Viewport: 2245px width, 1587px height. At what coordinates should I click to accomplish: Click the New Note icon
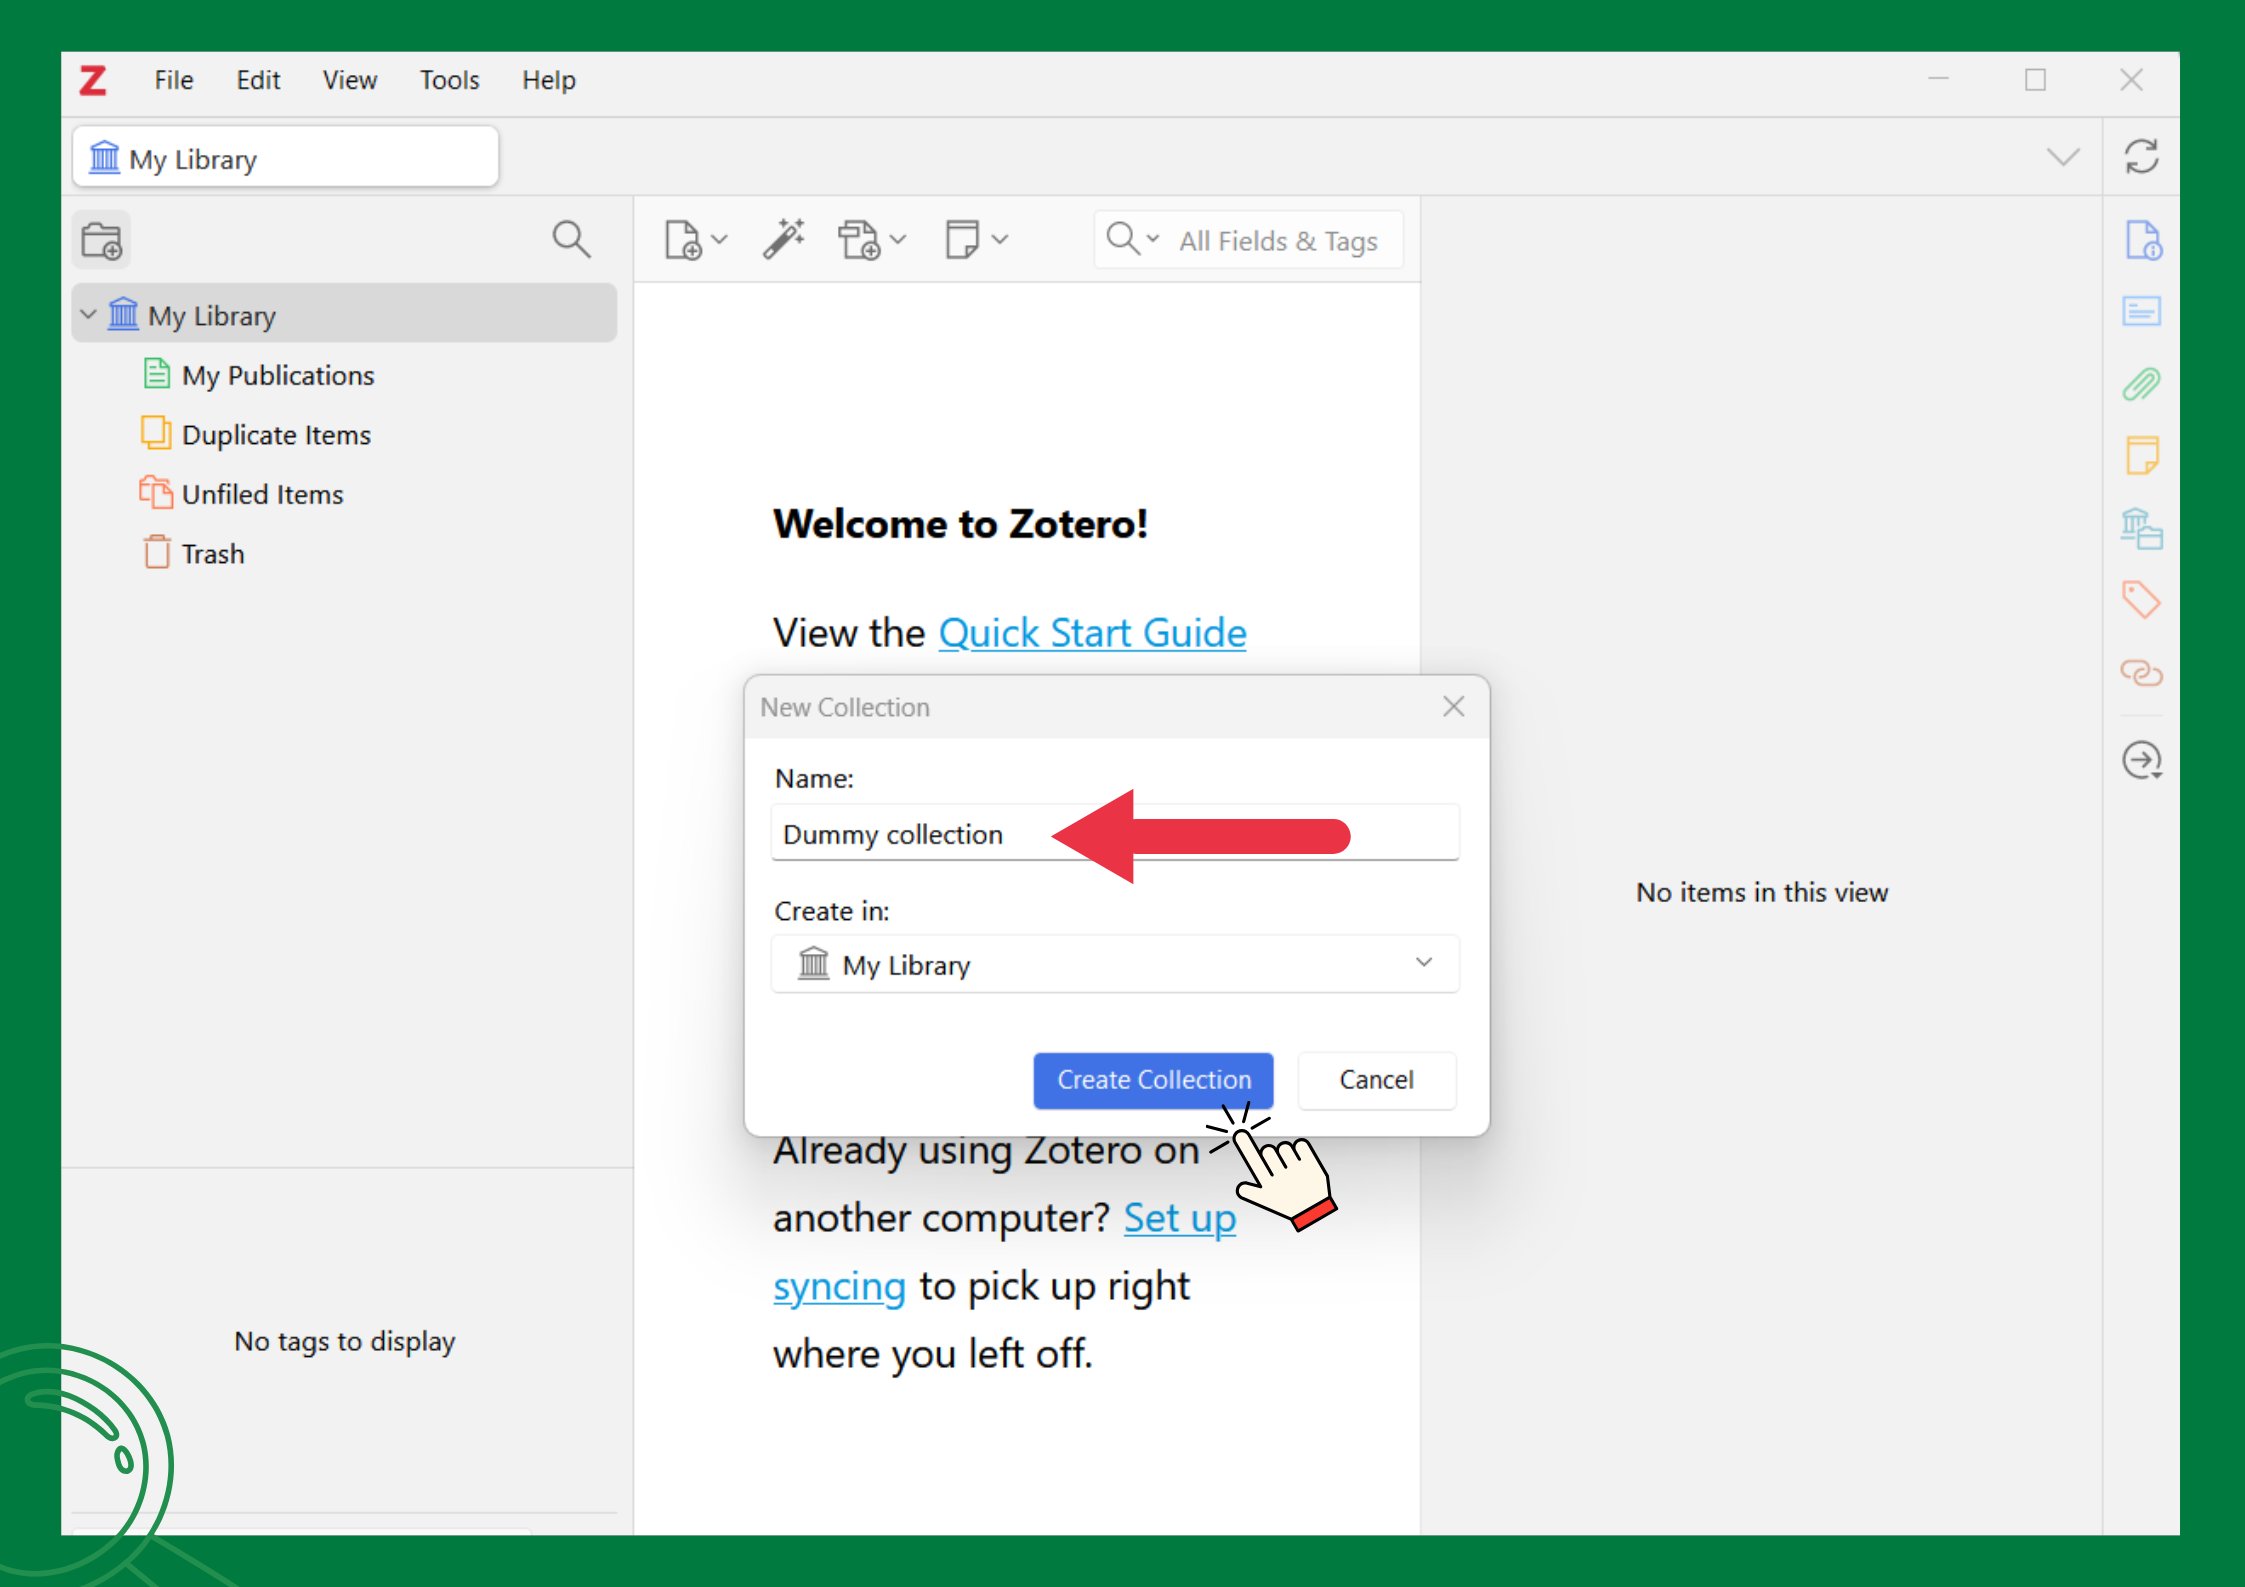click(x=962, y=240)
